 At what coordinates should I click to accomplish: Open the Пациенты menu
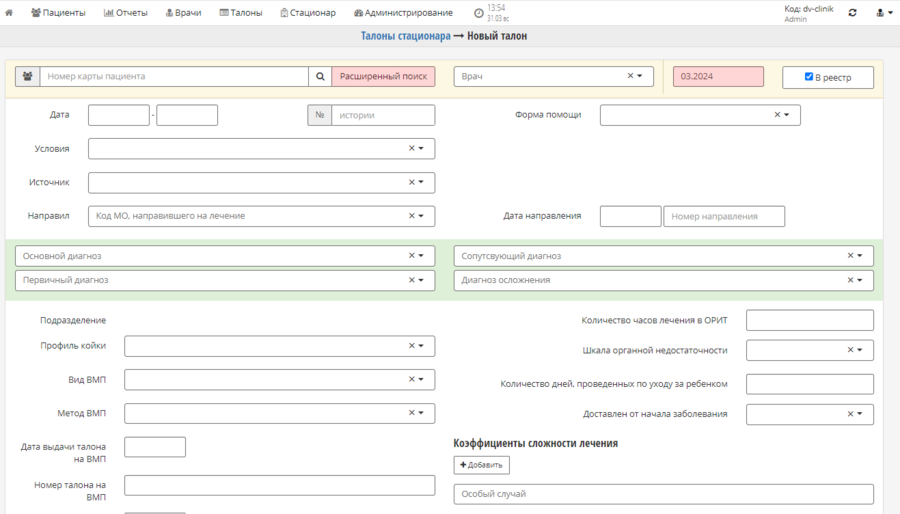[x=58, y=13]
